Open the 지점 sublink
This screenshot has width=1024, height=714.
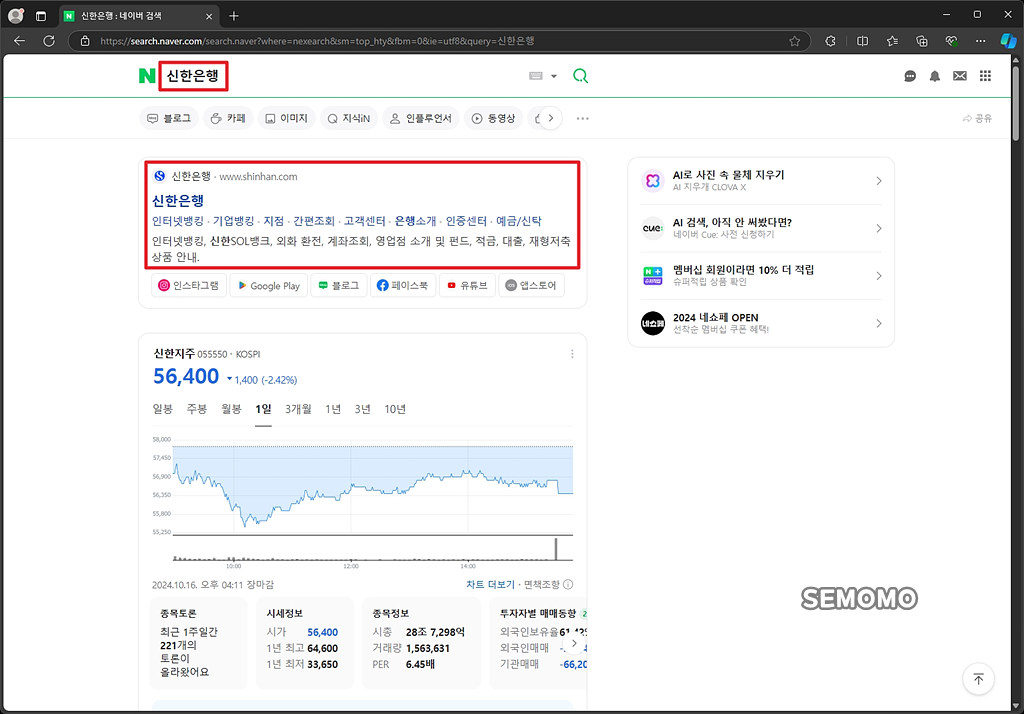click(x=274, y=221)
